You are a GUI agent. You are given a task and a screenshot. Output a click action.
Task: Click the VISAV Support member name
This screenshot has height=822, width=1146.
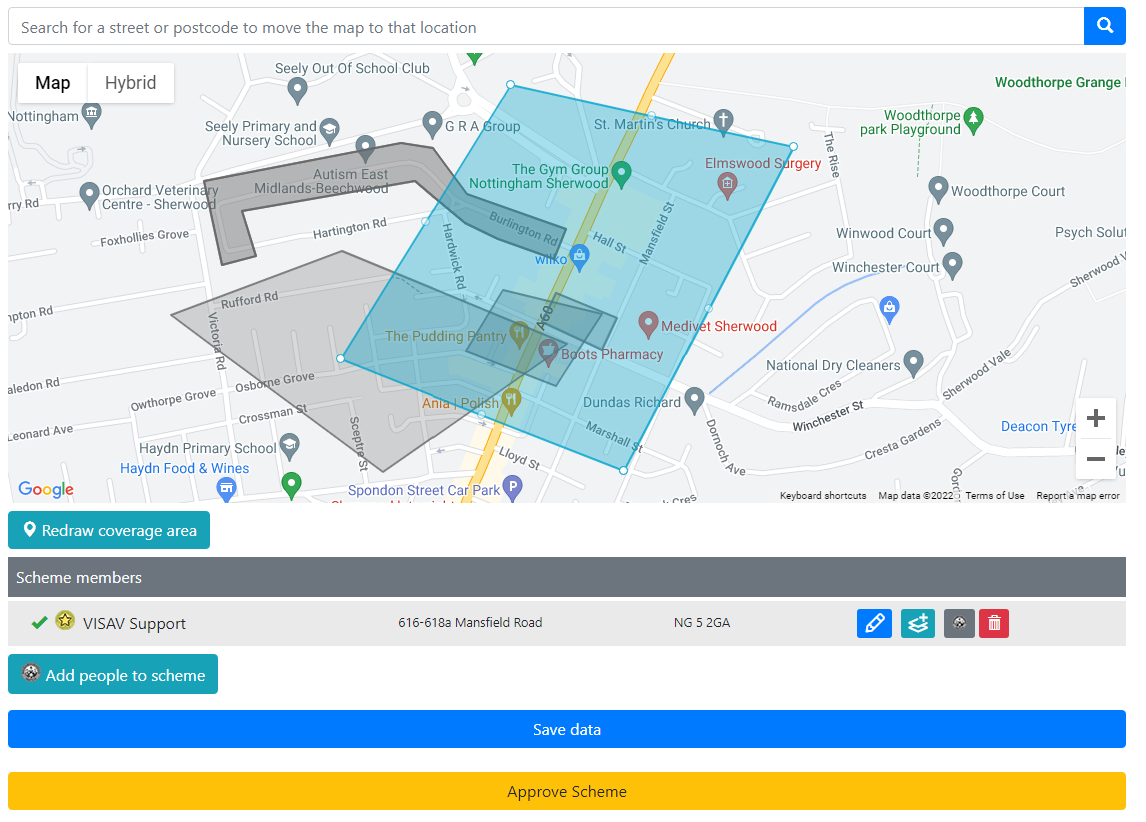pyautogui.click(x=134, y=623)
